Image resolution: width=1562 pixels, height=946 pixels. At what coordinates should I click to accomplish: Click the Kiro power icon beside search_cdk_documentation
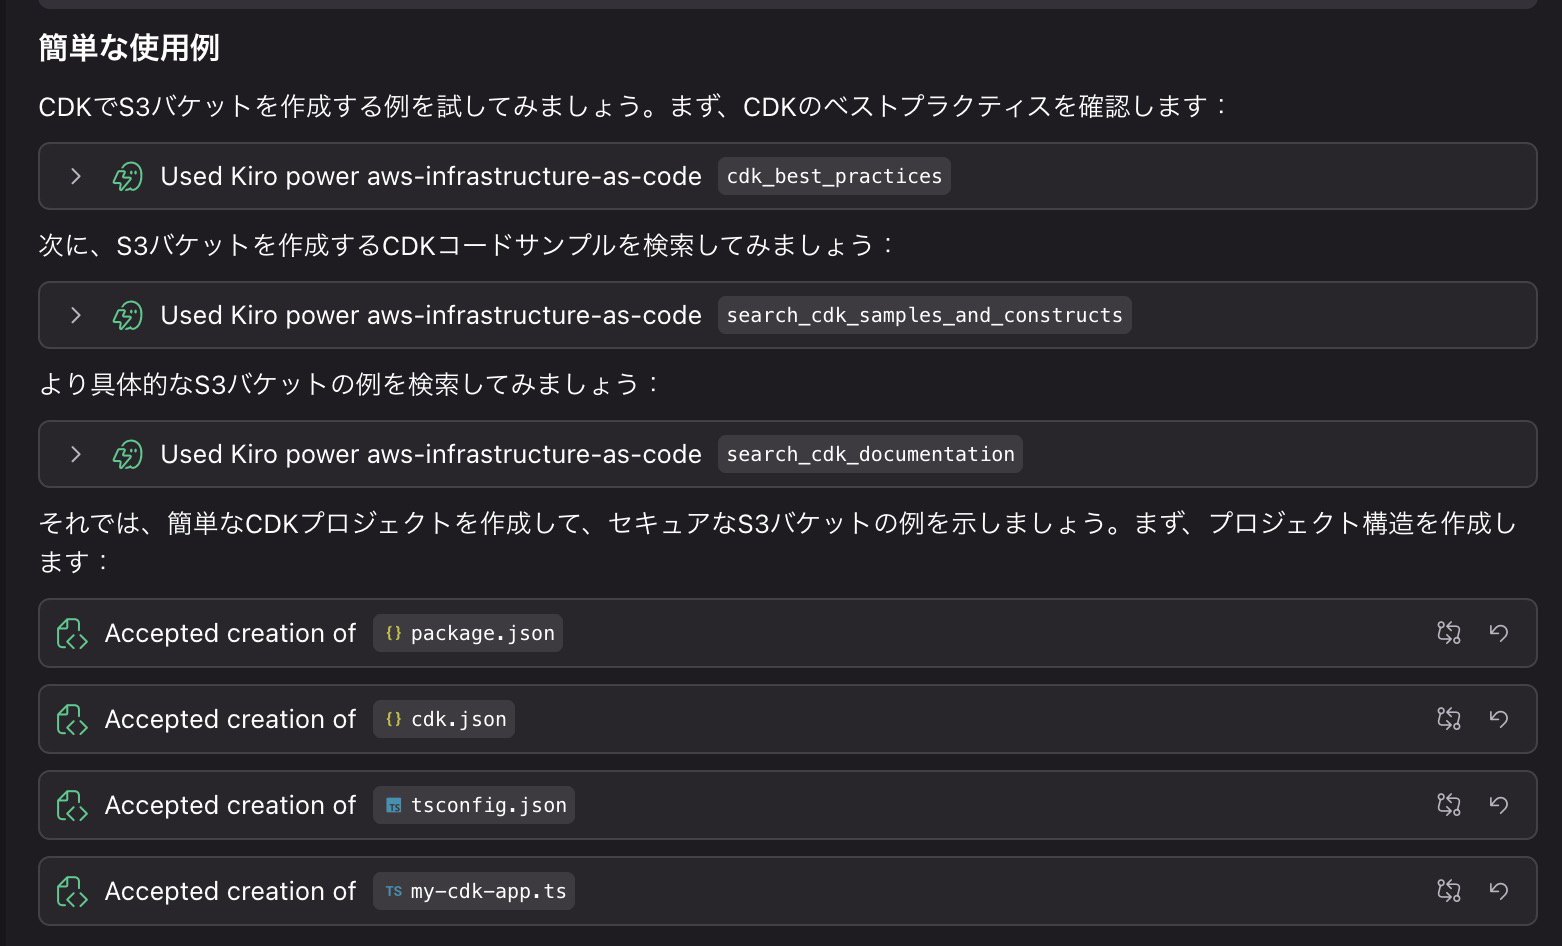click(x=126, y=454)
